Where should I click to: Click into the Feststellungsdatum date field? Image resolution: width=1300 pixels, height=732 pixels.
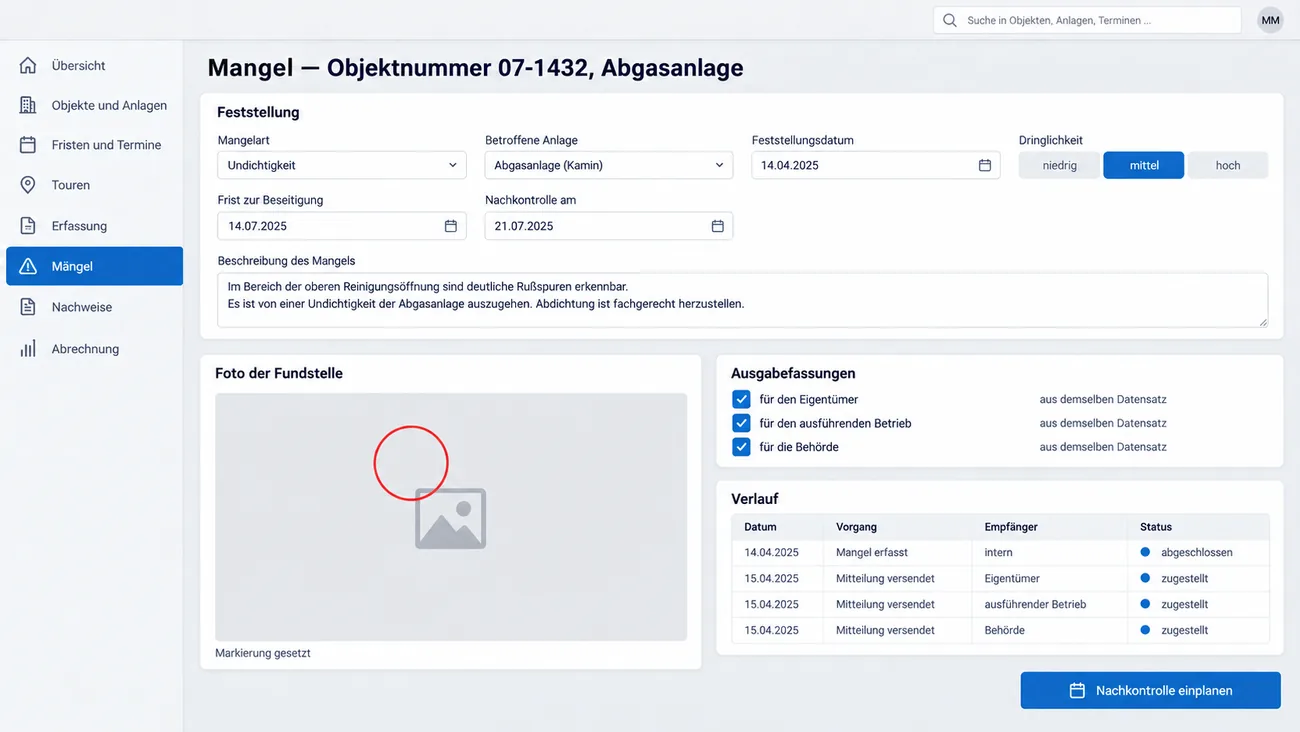pos(876,165)
